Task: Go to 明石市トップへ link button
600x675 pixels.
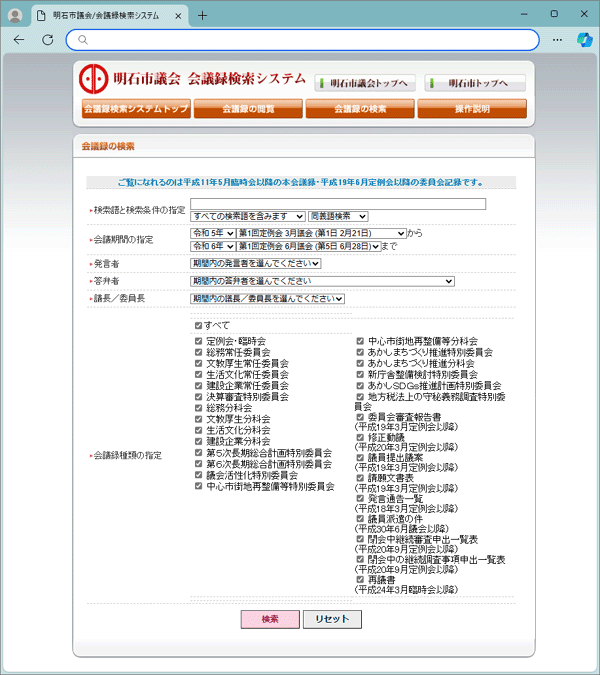Action: pyautogui.click(x=475, y=83)
